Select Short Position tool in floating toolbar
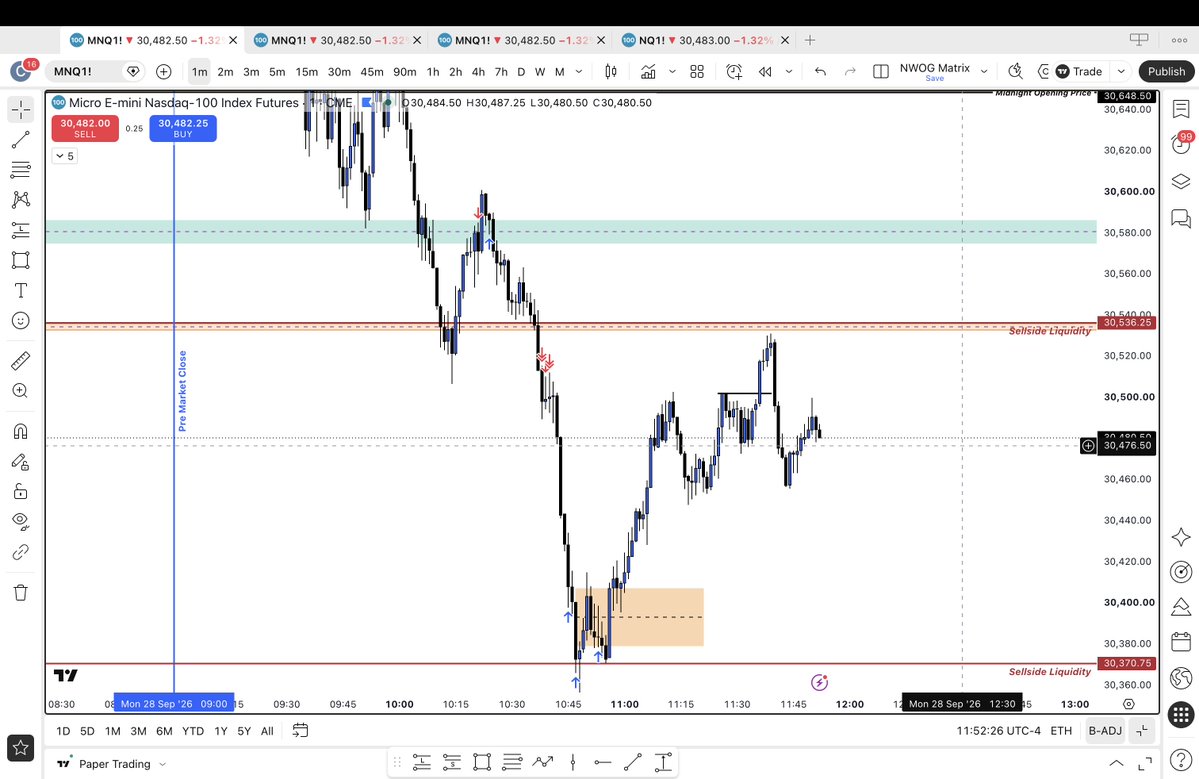1199x779 pixels. [452, 761]
